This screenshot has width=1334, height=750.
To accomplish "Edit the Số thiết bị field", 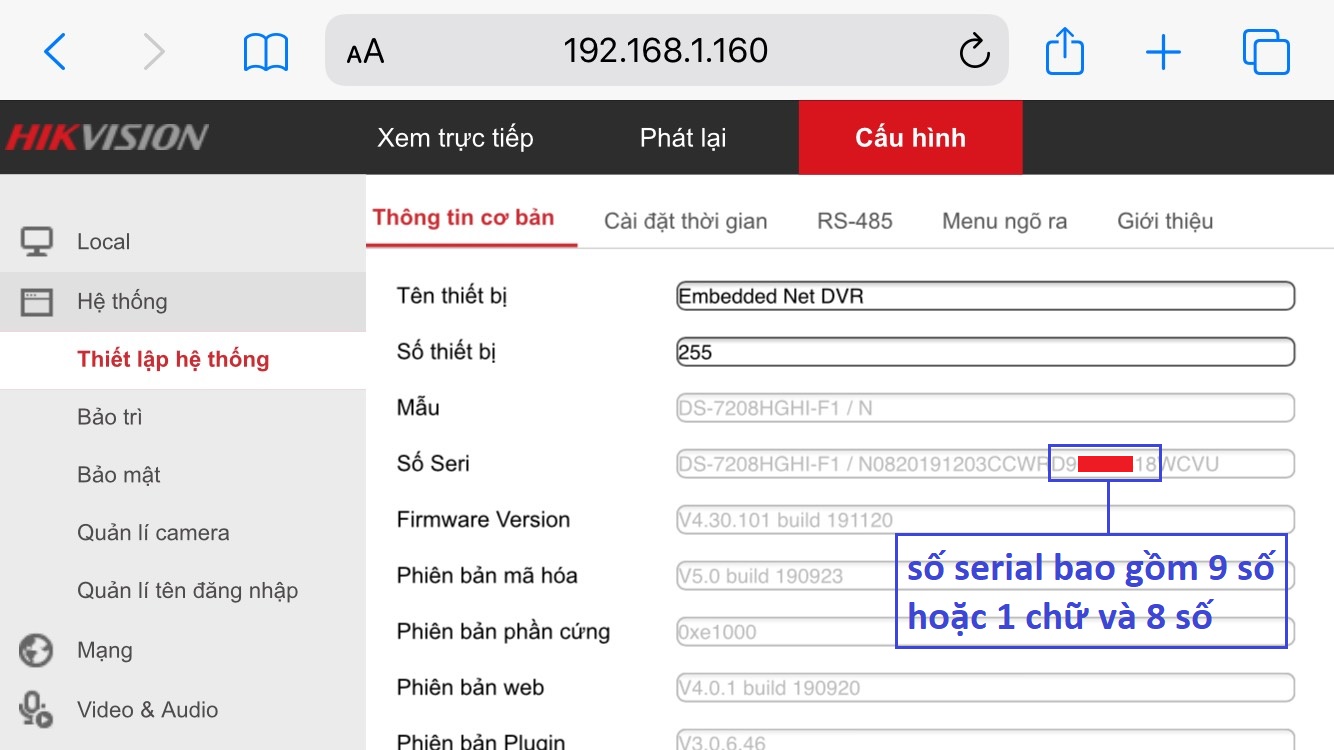I will point(985,352).
